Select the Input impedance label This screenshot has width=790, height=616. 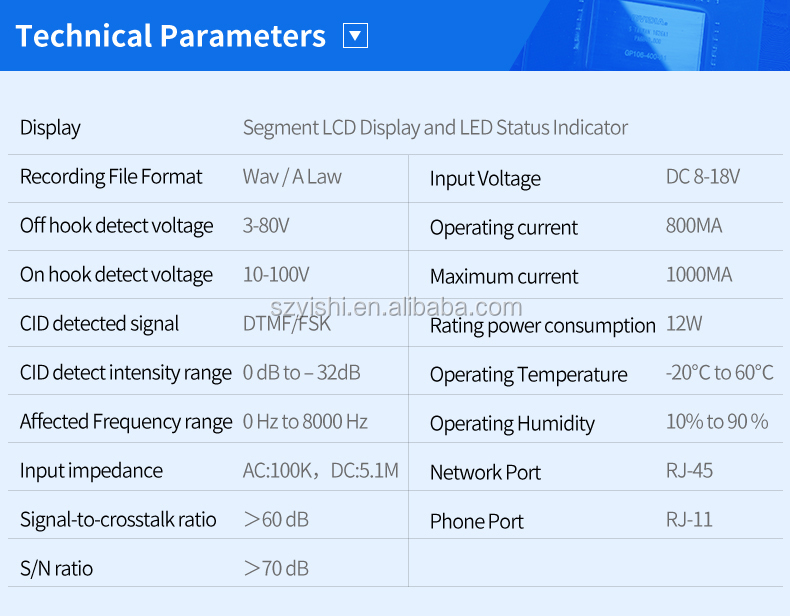[x=91, y=471]
